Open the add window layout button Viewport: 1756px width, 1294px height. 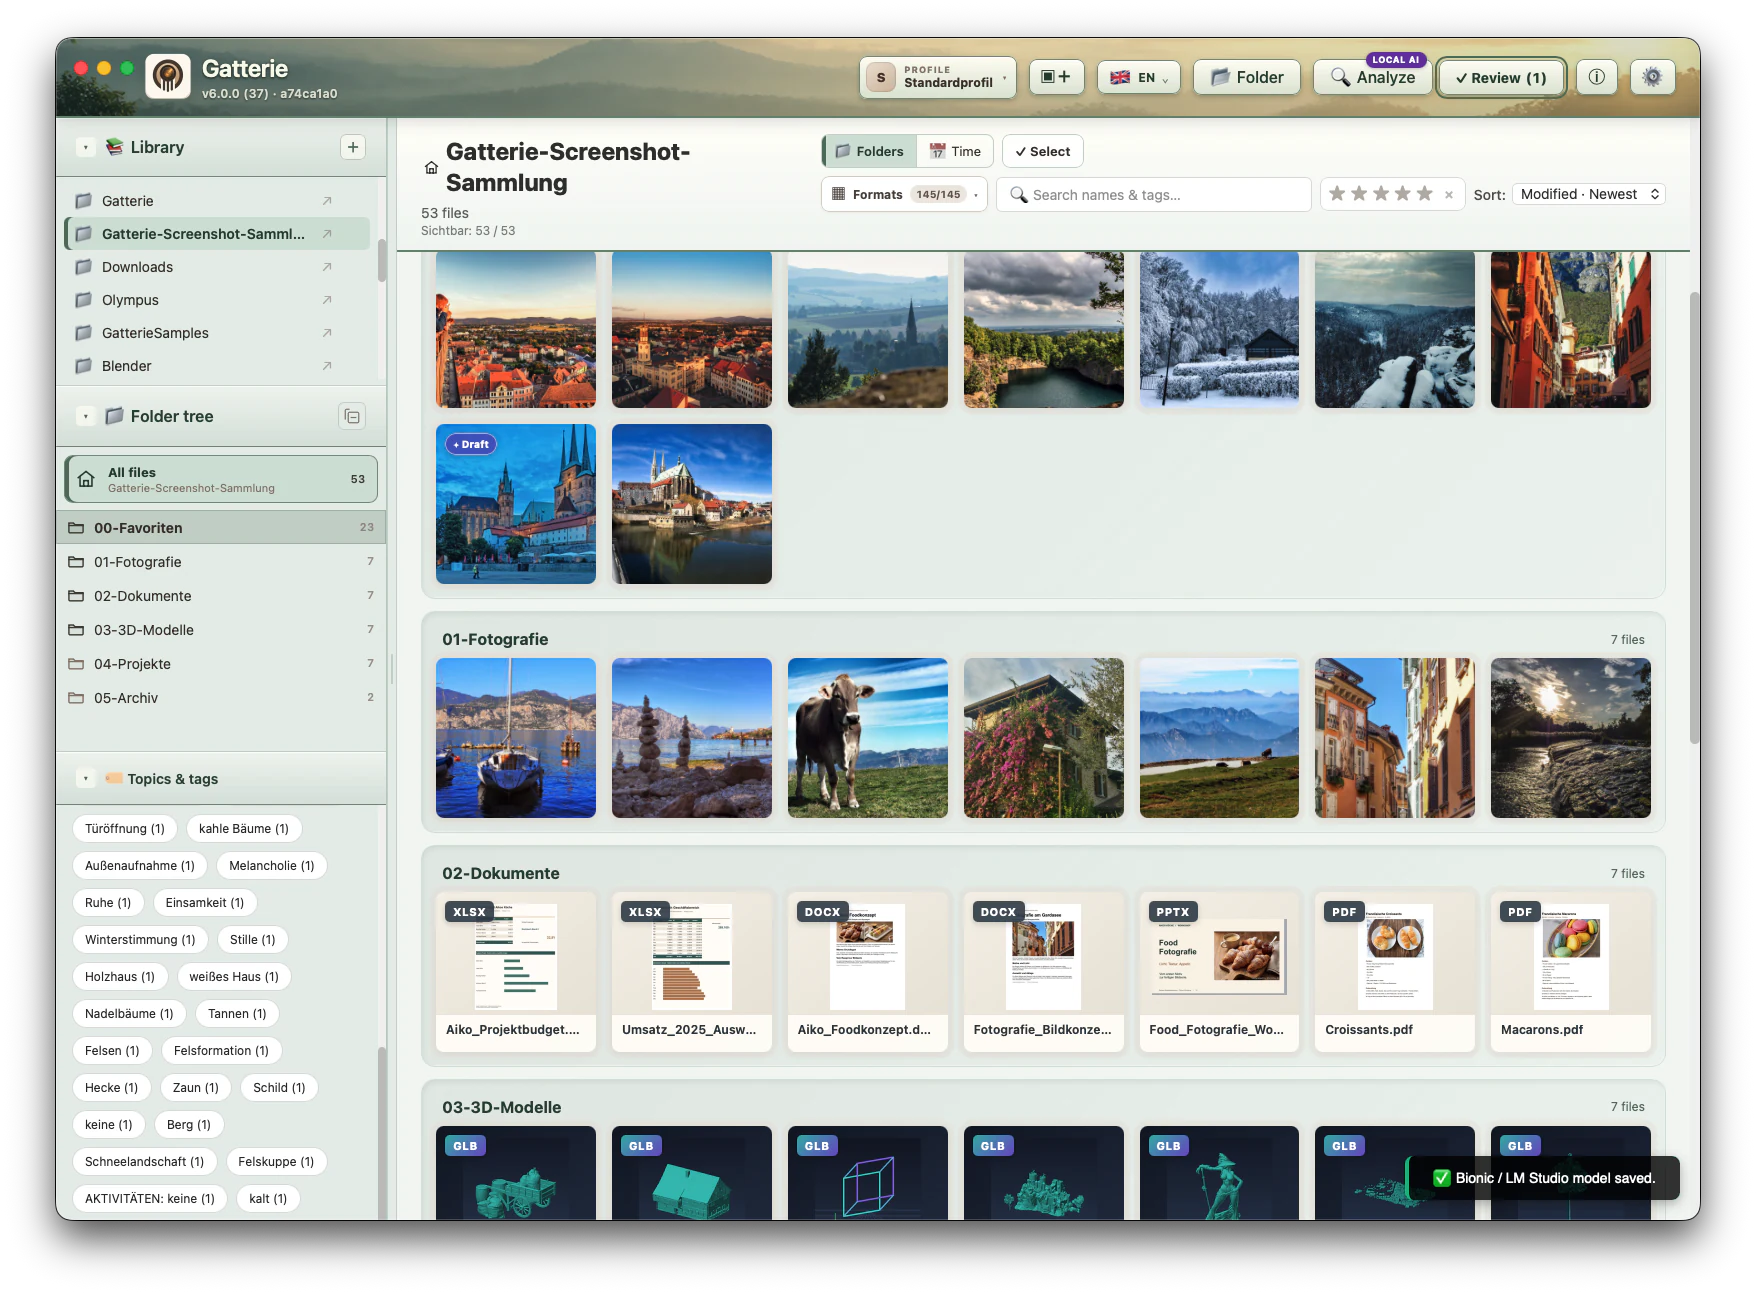coord(1056,77)
